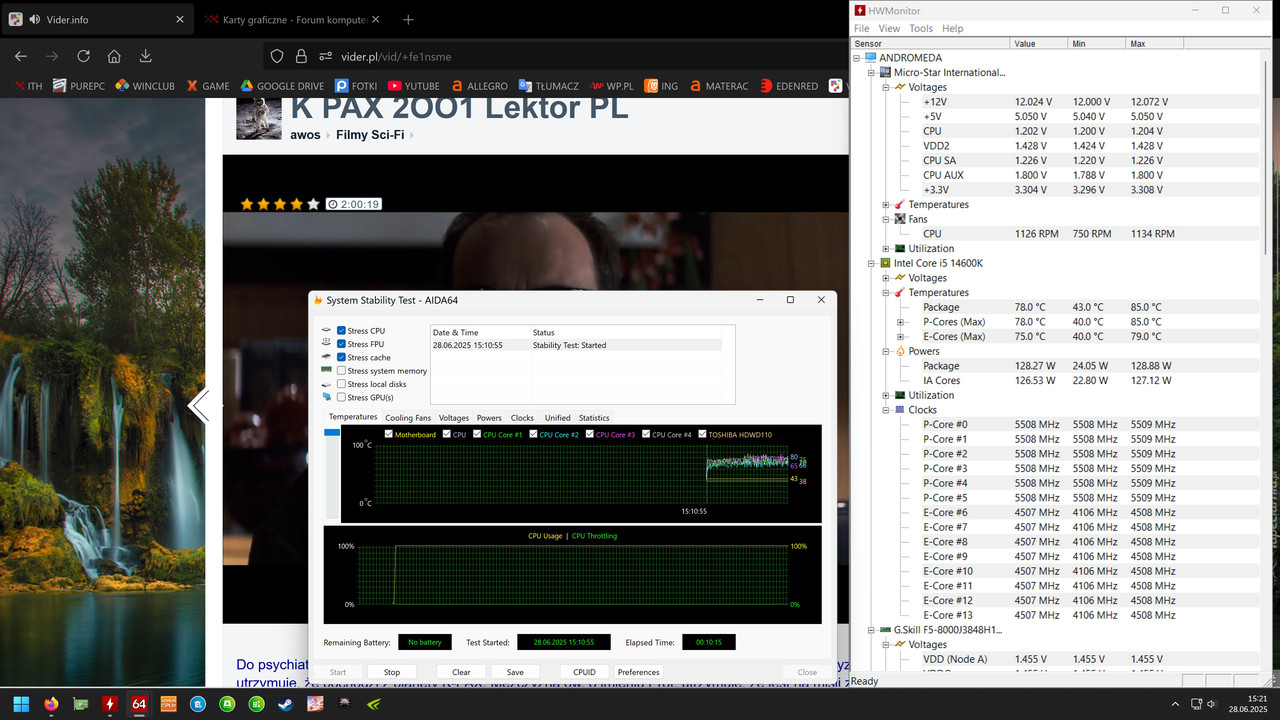
Task: Toggle the TOSHIBA HDWD110 graph checkbox
Action: 703,435
